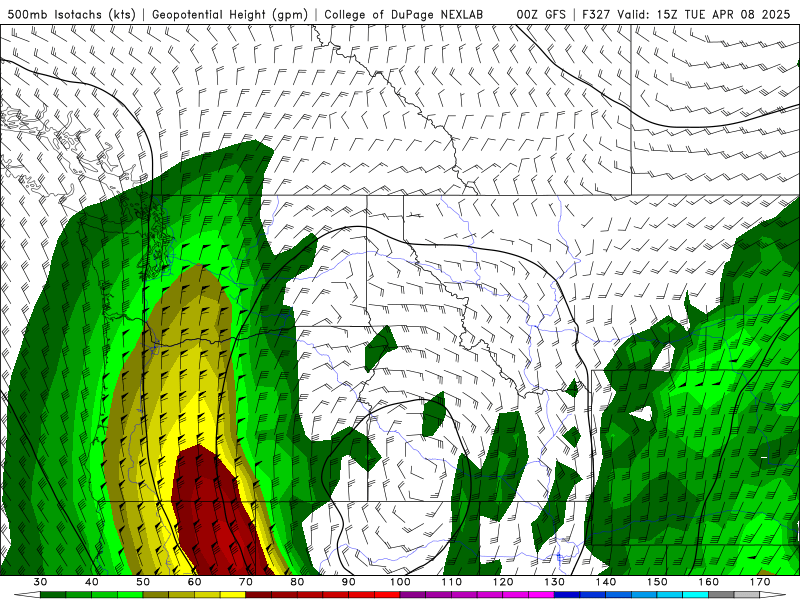800x600 pixels.
Task: Click the 30 label on the color scale
Action: [40, 582]
